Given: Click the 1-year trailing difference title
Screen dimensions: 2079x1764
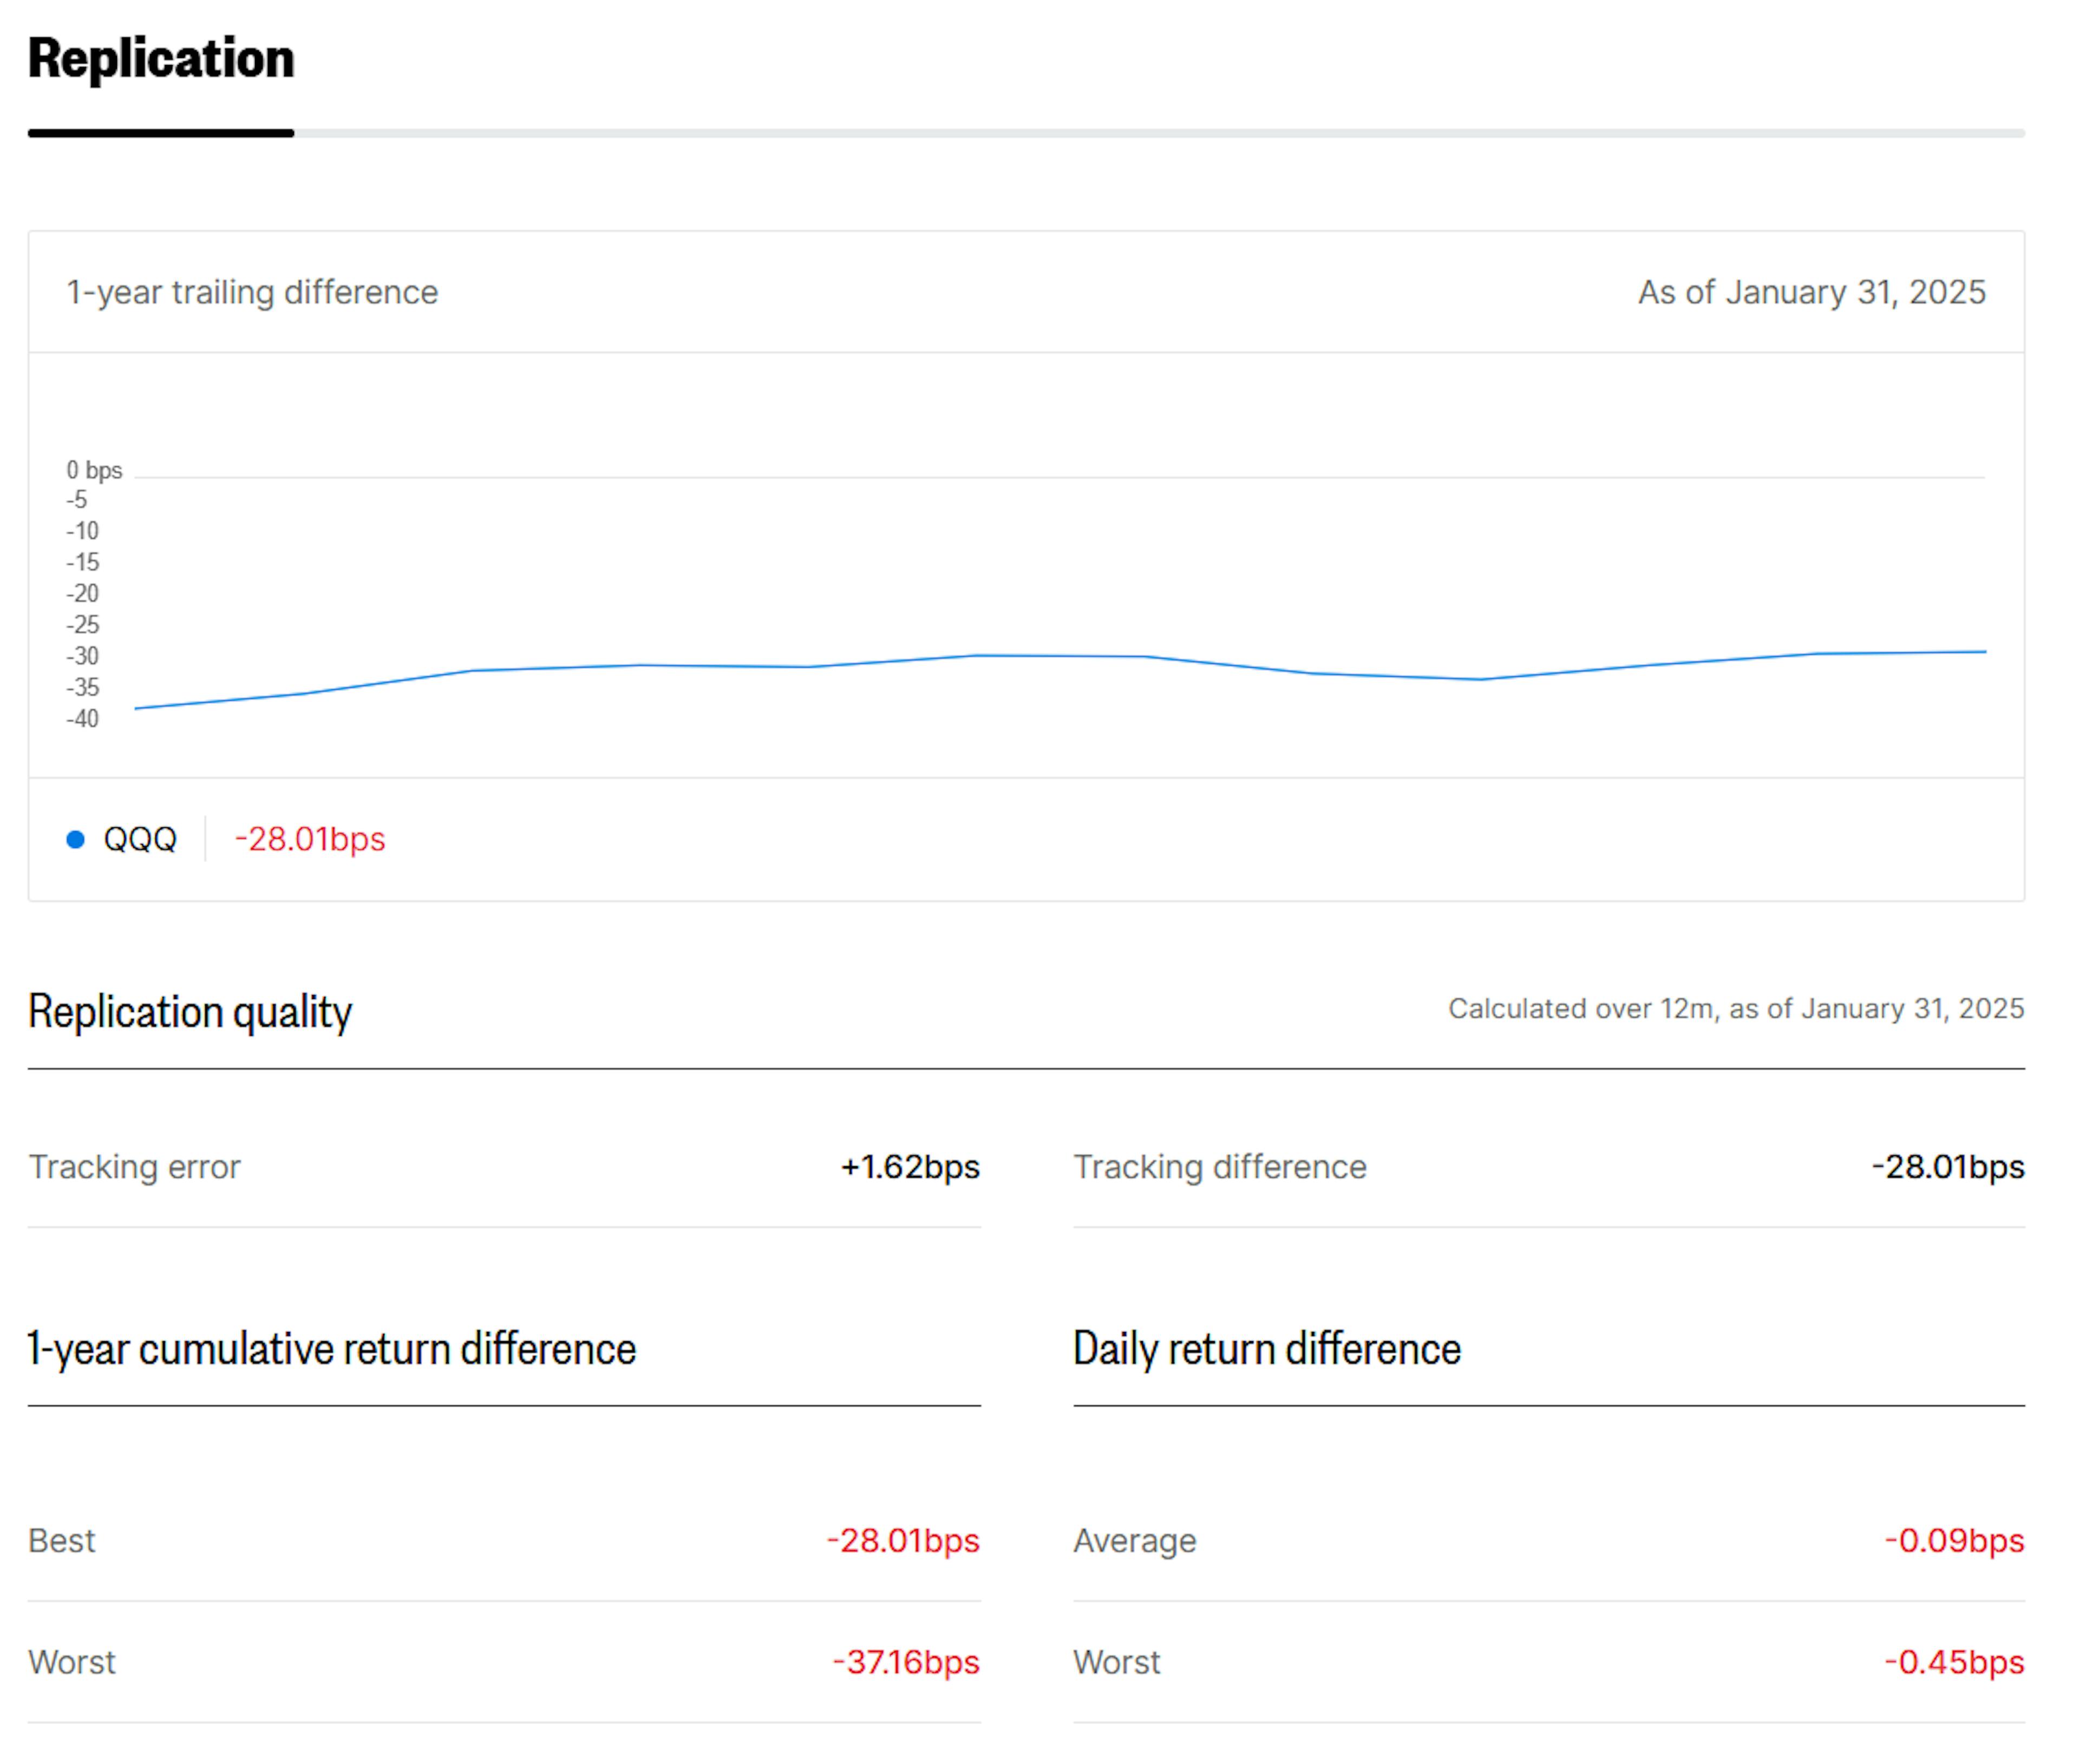Looking at the screenshot, I should pos(252,292).
